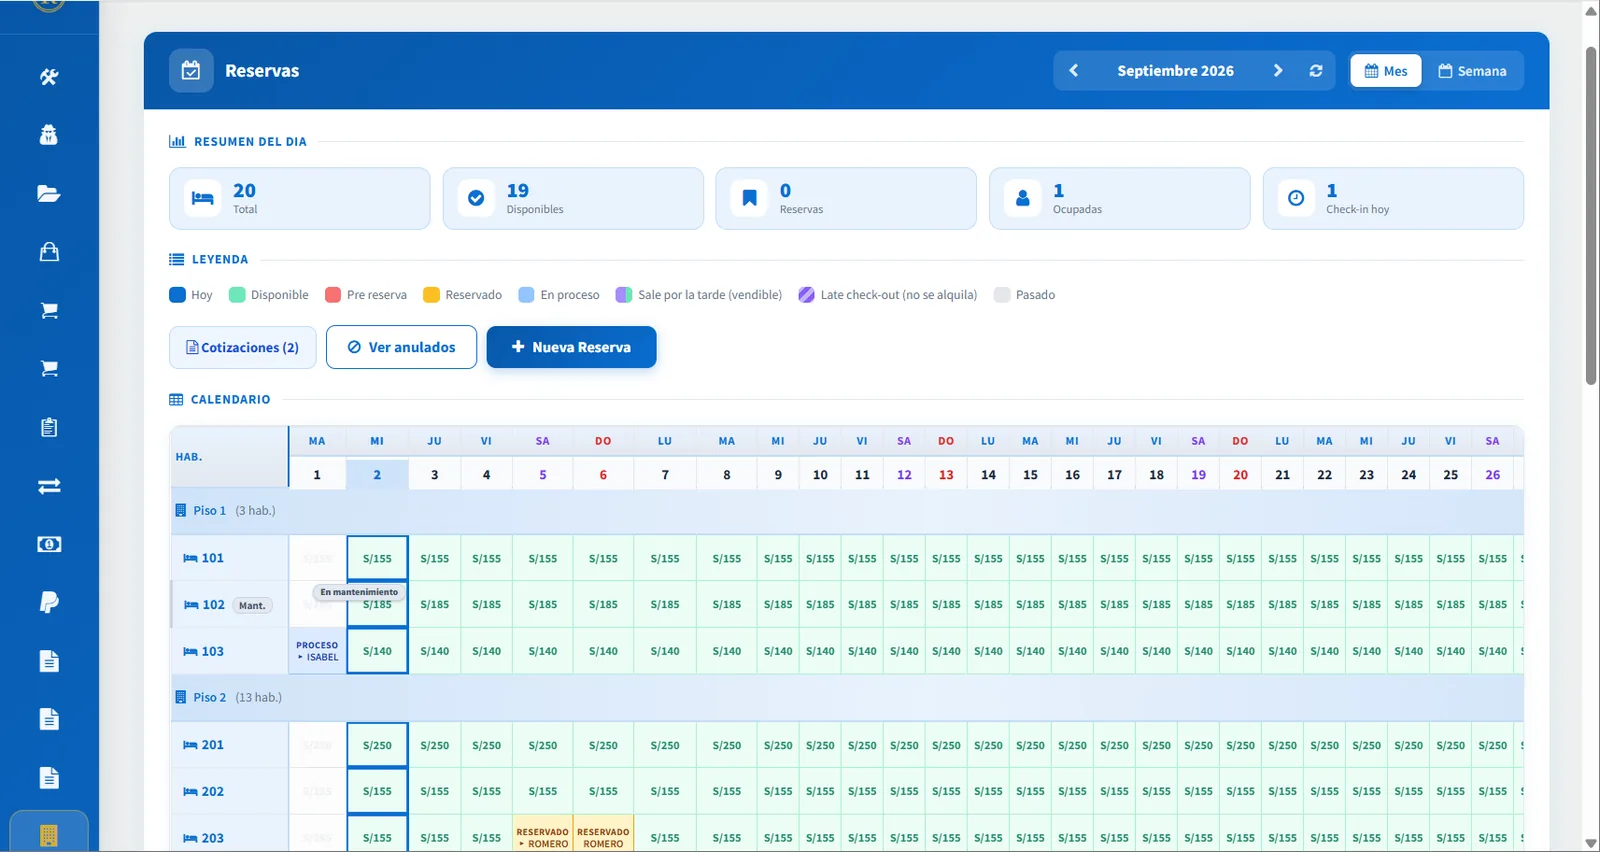Click the bed icon of room 201
The image size is (1600, 852).
(190, 745)
